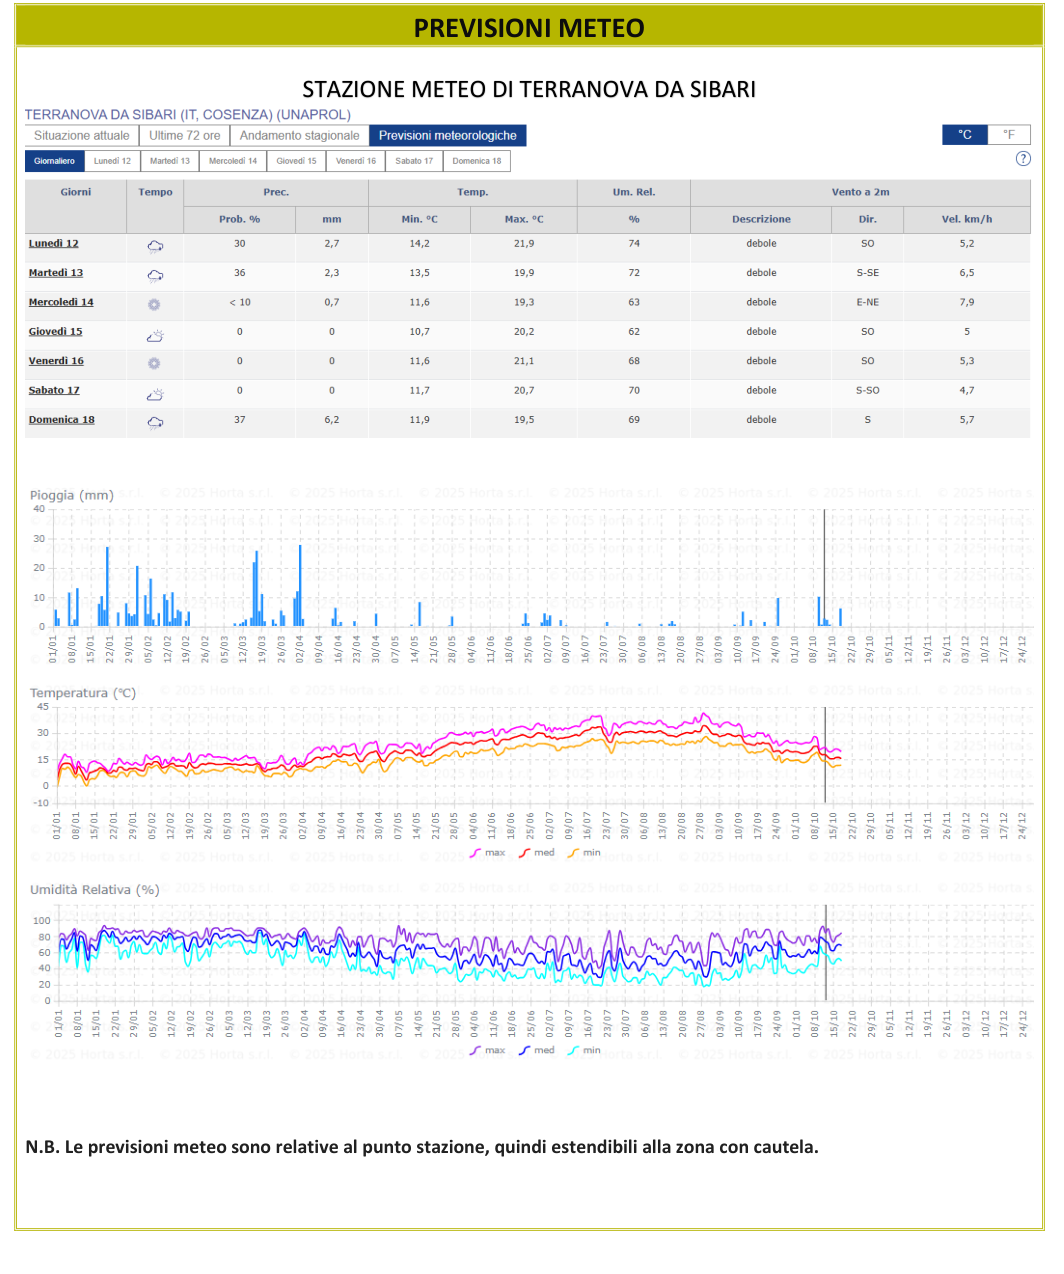The height and width of the screenshot is (1274, 1064).
Task: Click the vertical marker in Pioggia chart
Action: [x=824, y=568]
